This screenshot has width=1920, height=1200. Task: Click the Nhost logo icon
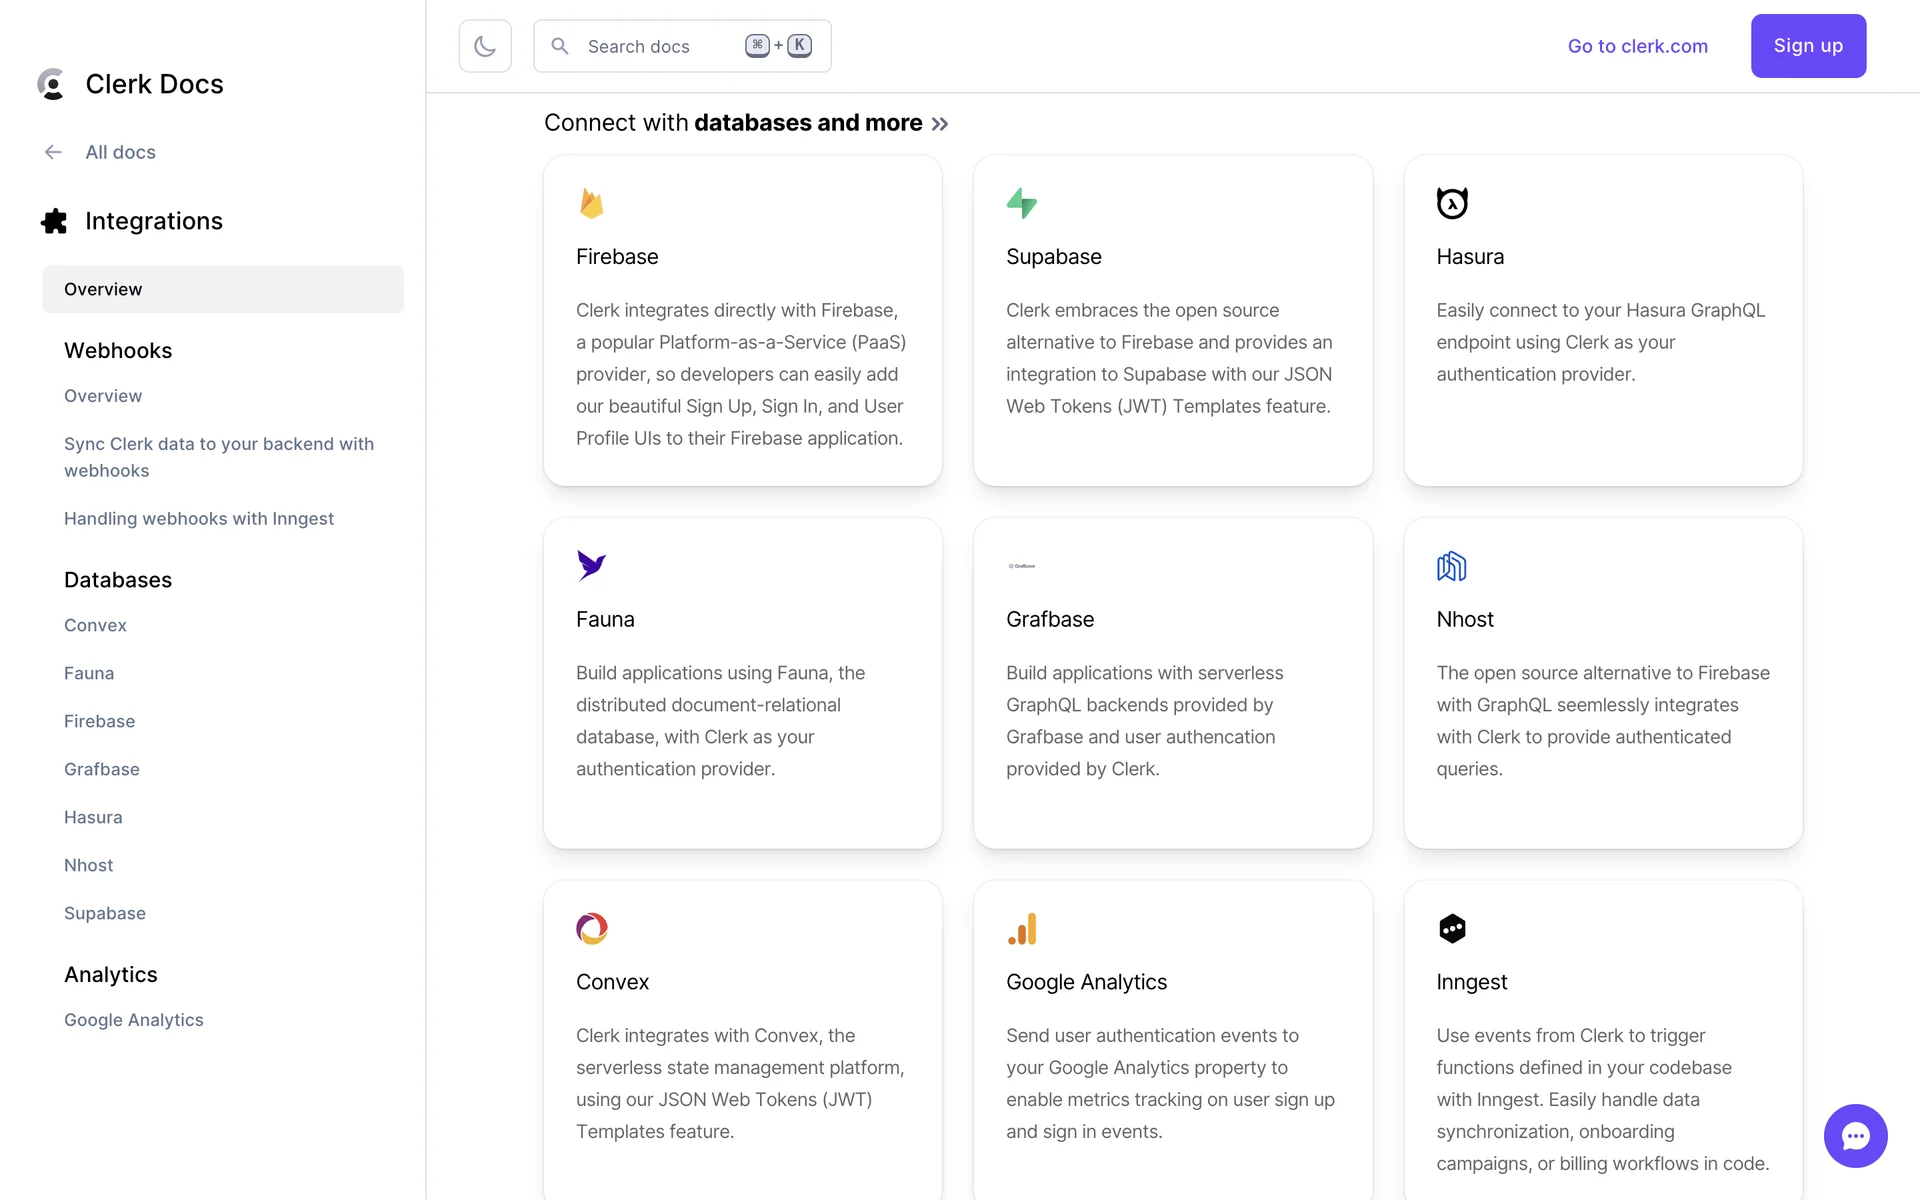click(x=1451, y=566)
